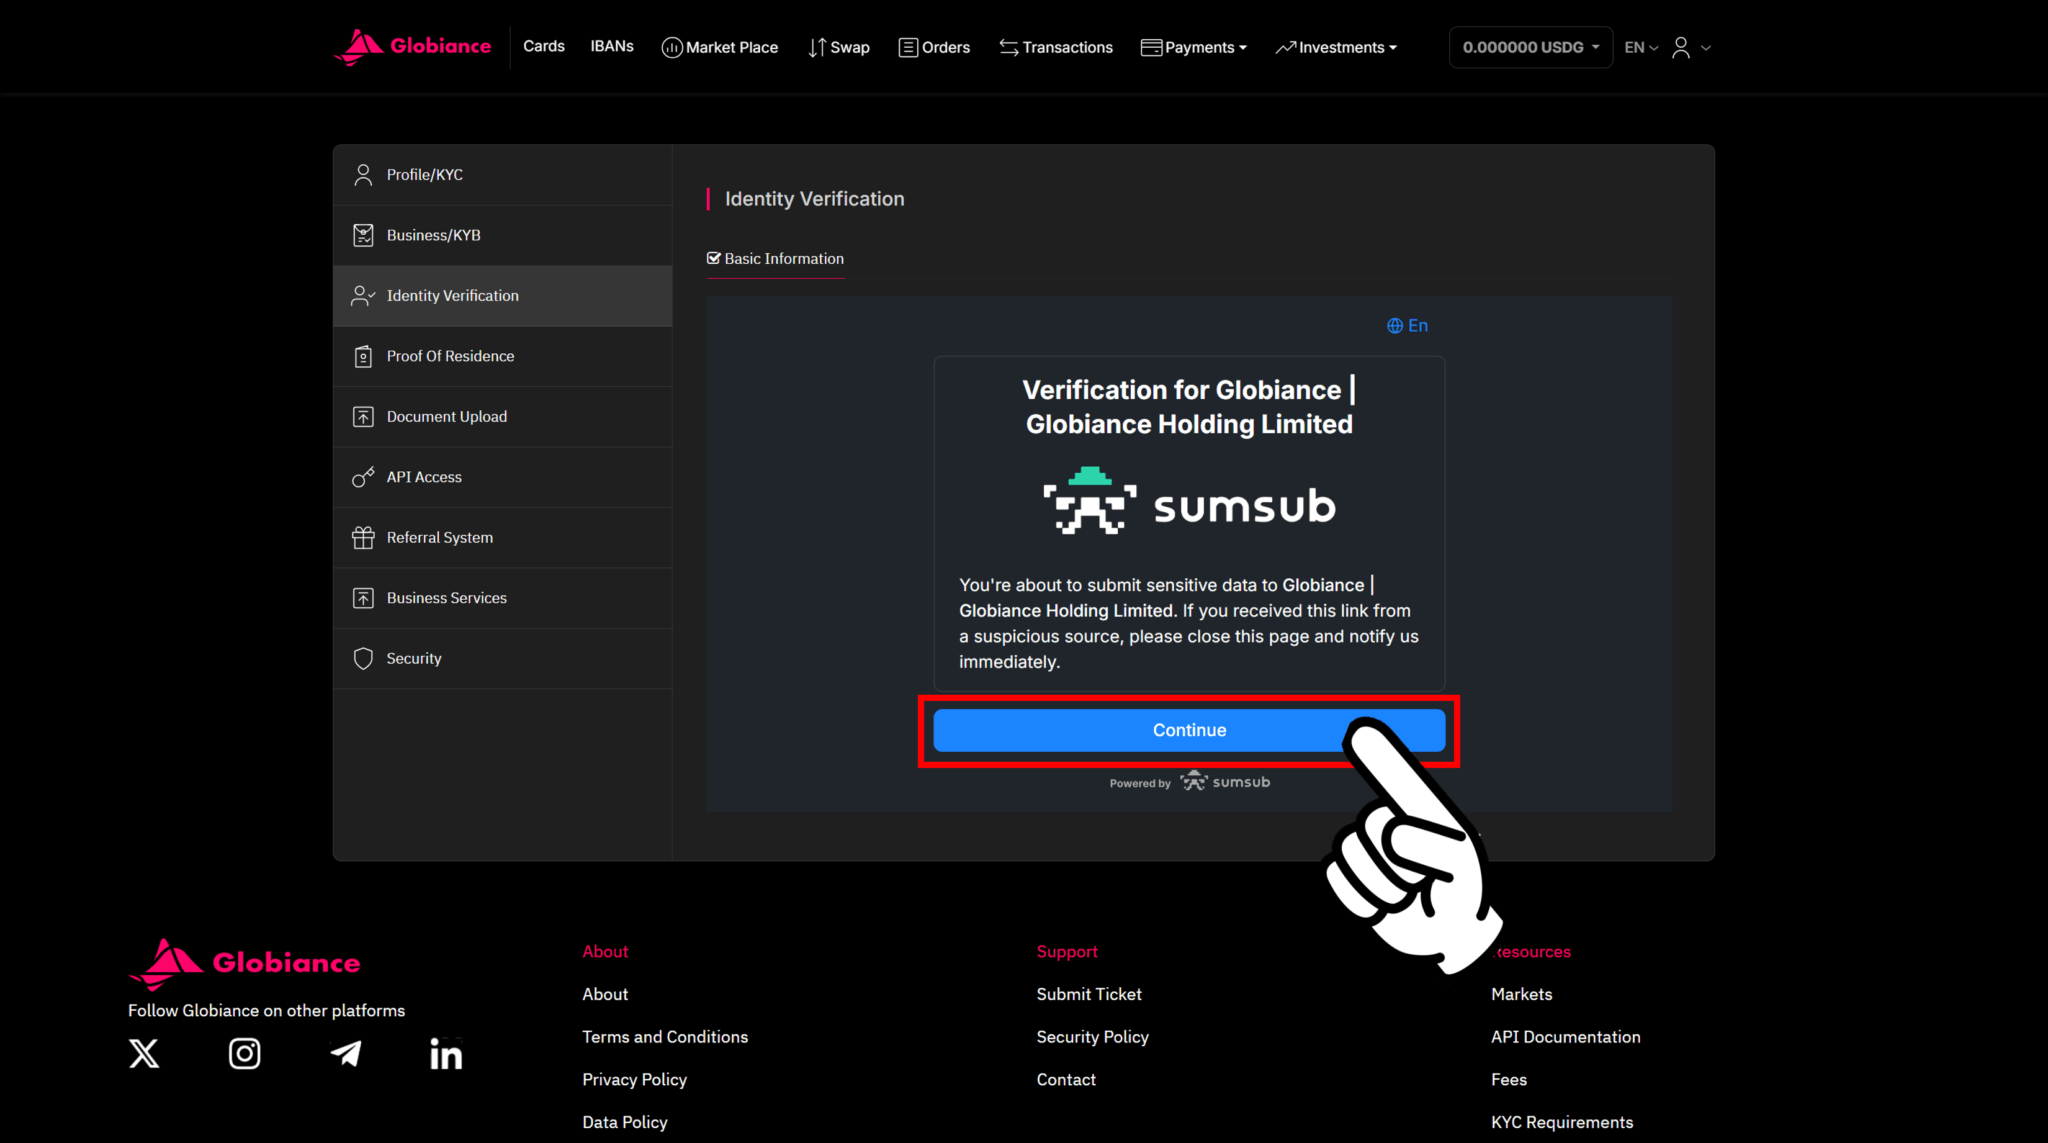Click the Globiance logo in header
The width and height of the screenshot is (2048, 1143).
click(412, 46)
